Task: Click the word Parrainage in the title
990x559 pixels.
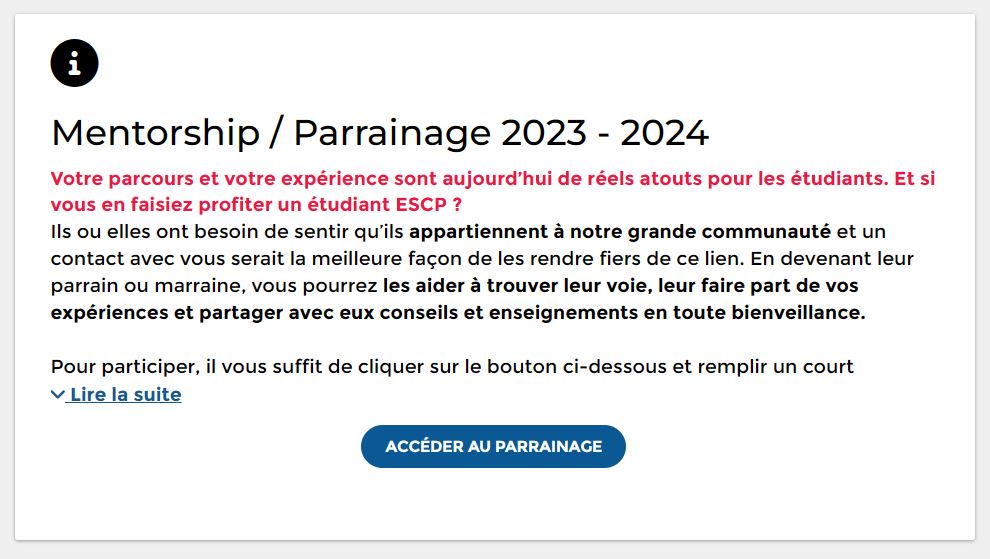Action: (391, 133)
